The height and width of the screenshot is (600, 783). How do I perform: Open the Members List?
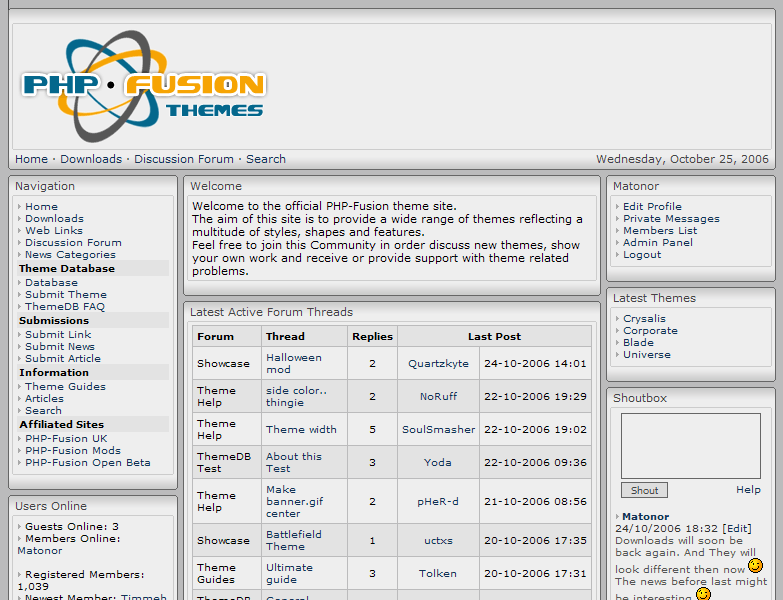660,231
